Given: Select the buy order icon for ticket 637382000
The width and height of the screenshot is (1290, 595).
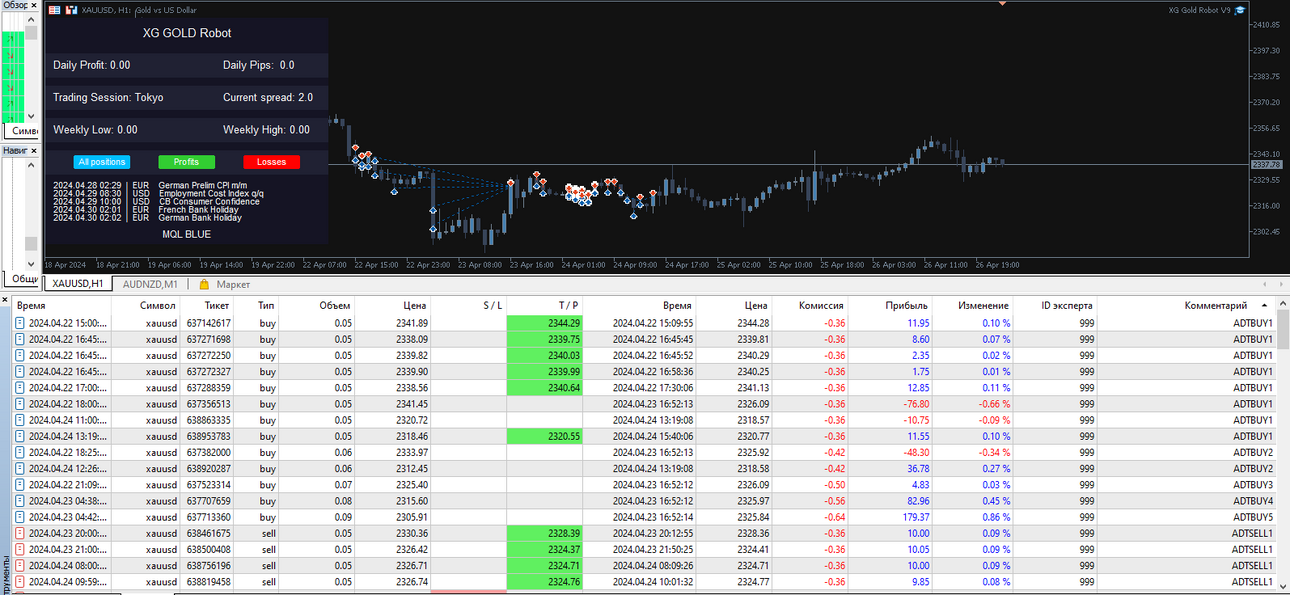Looking at the screenshot, I should coord(20,452).
